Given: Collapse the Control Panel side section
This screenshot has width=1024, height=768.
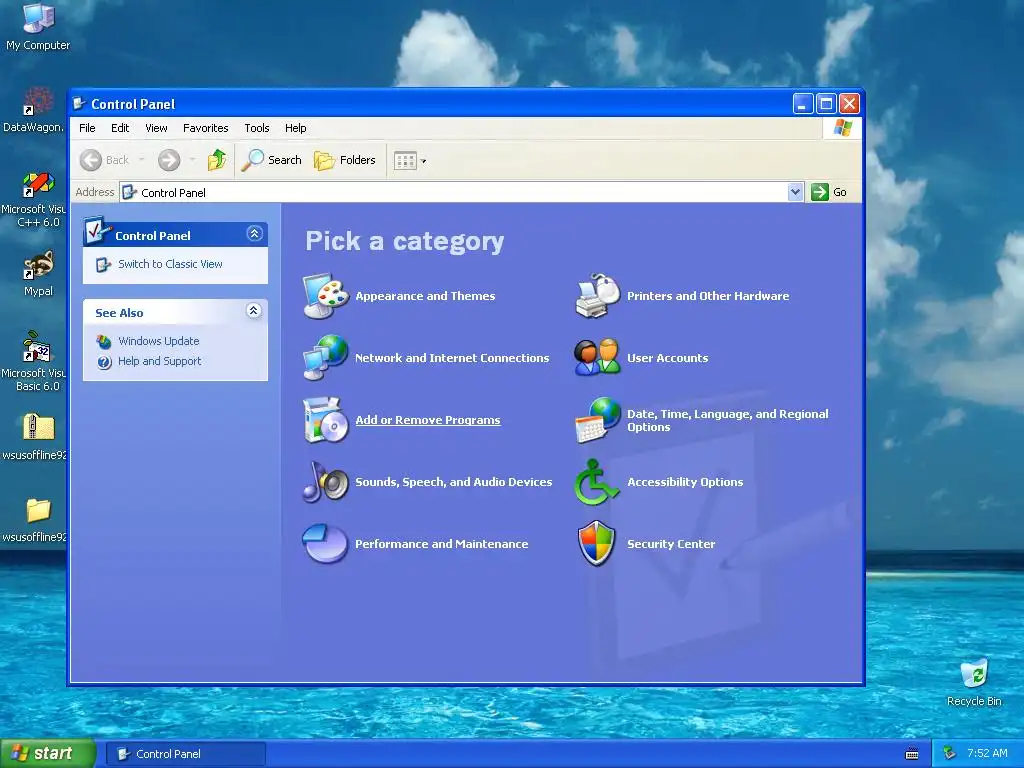Looking at the screenshot, I should (254, 234).
